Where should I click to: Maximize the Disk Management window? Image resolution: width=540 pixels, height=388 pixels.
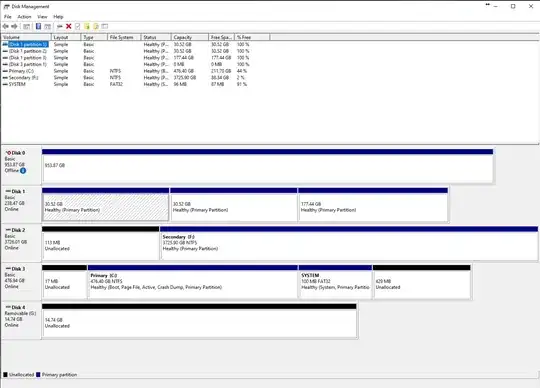[x=513, y=6]
